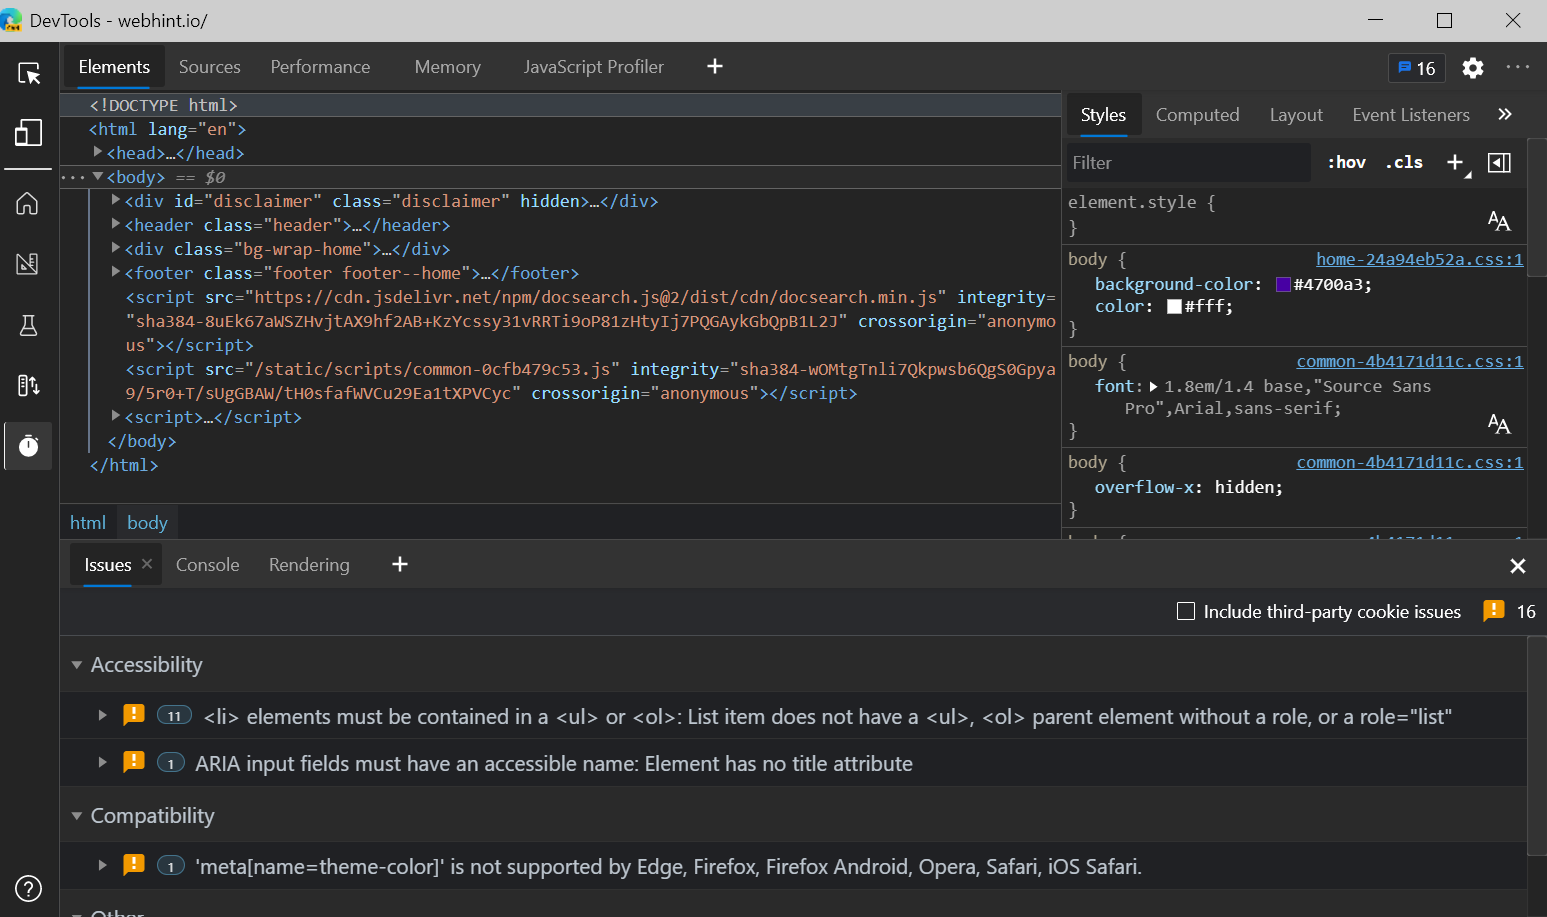Expand the head element in DOM tree
The height and width of the screenshot is (917, 1547).
pos(98,152)
